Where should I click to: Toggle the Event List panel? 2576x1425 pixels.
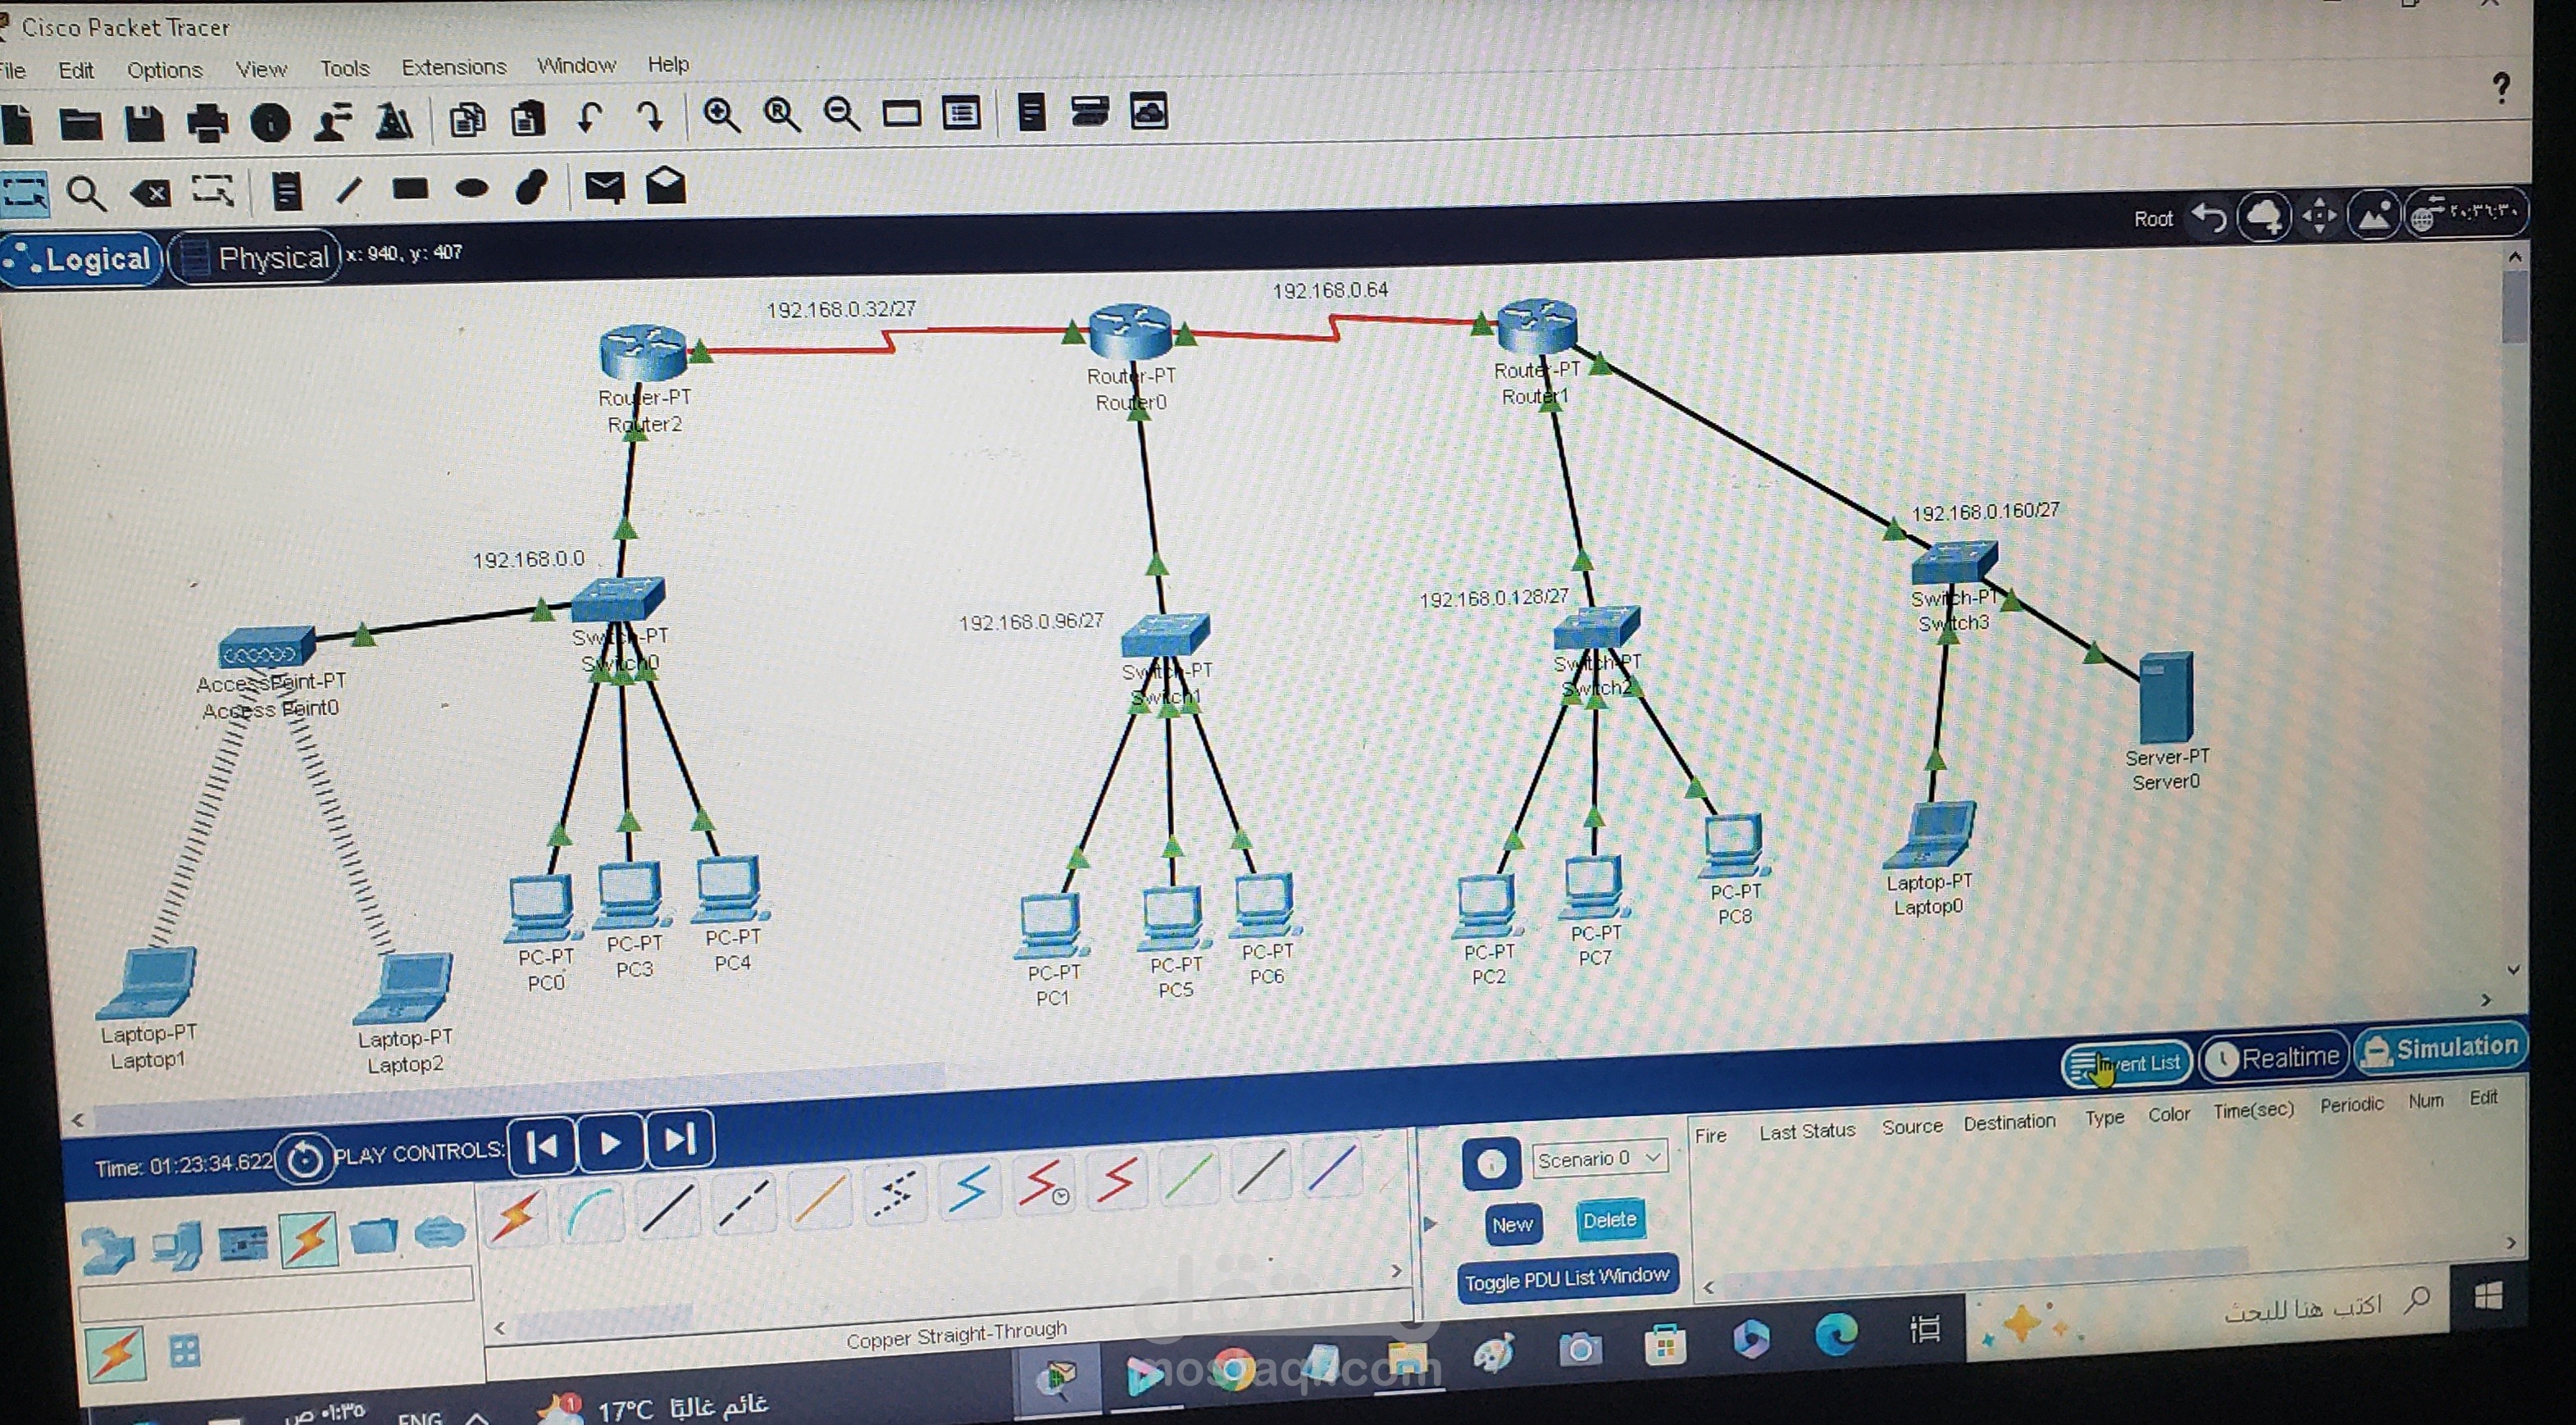[2127, 1064]
